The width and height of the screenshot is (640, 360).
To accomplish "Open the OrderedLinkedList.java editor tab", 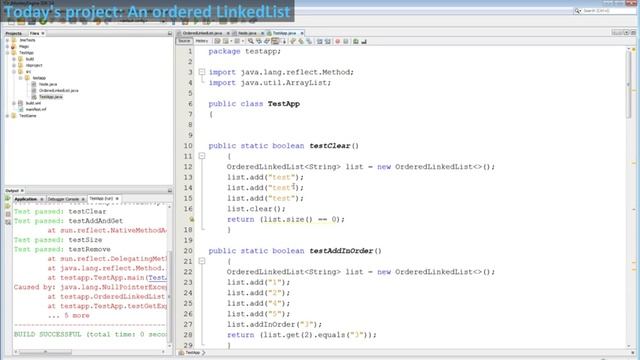I will (202, 33).
